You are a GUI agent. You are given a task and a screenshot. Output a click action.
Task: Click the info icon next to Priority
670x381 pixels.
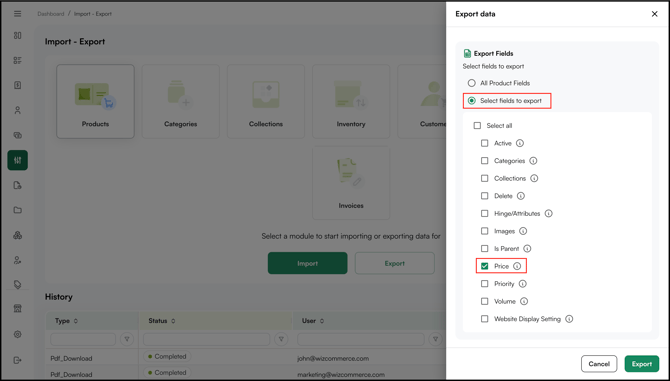pos(523,284)
